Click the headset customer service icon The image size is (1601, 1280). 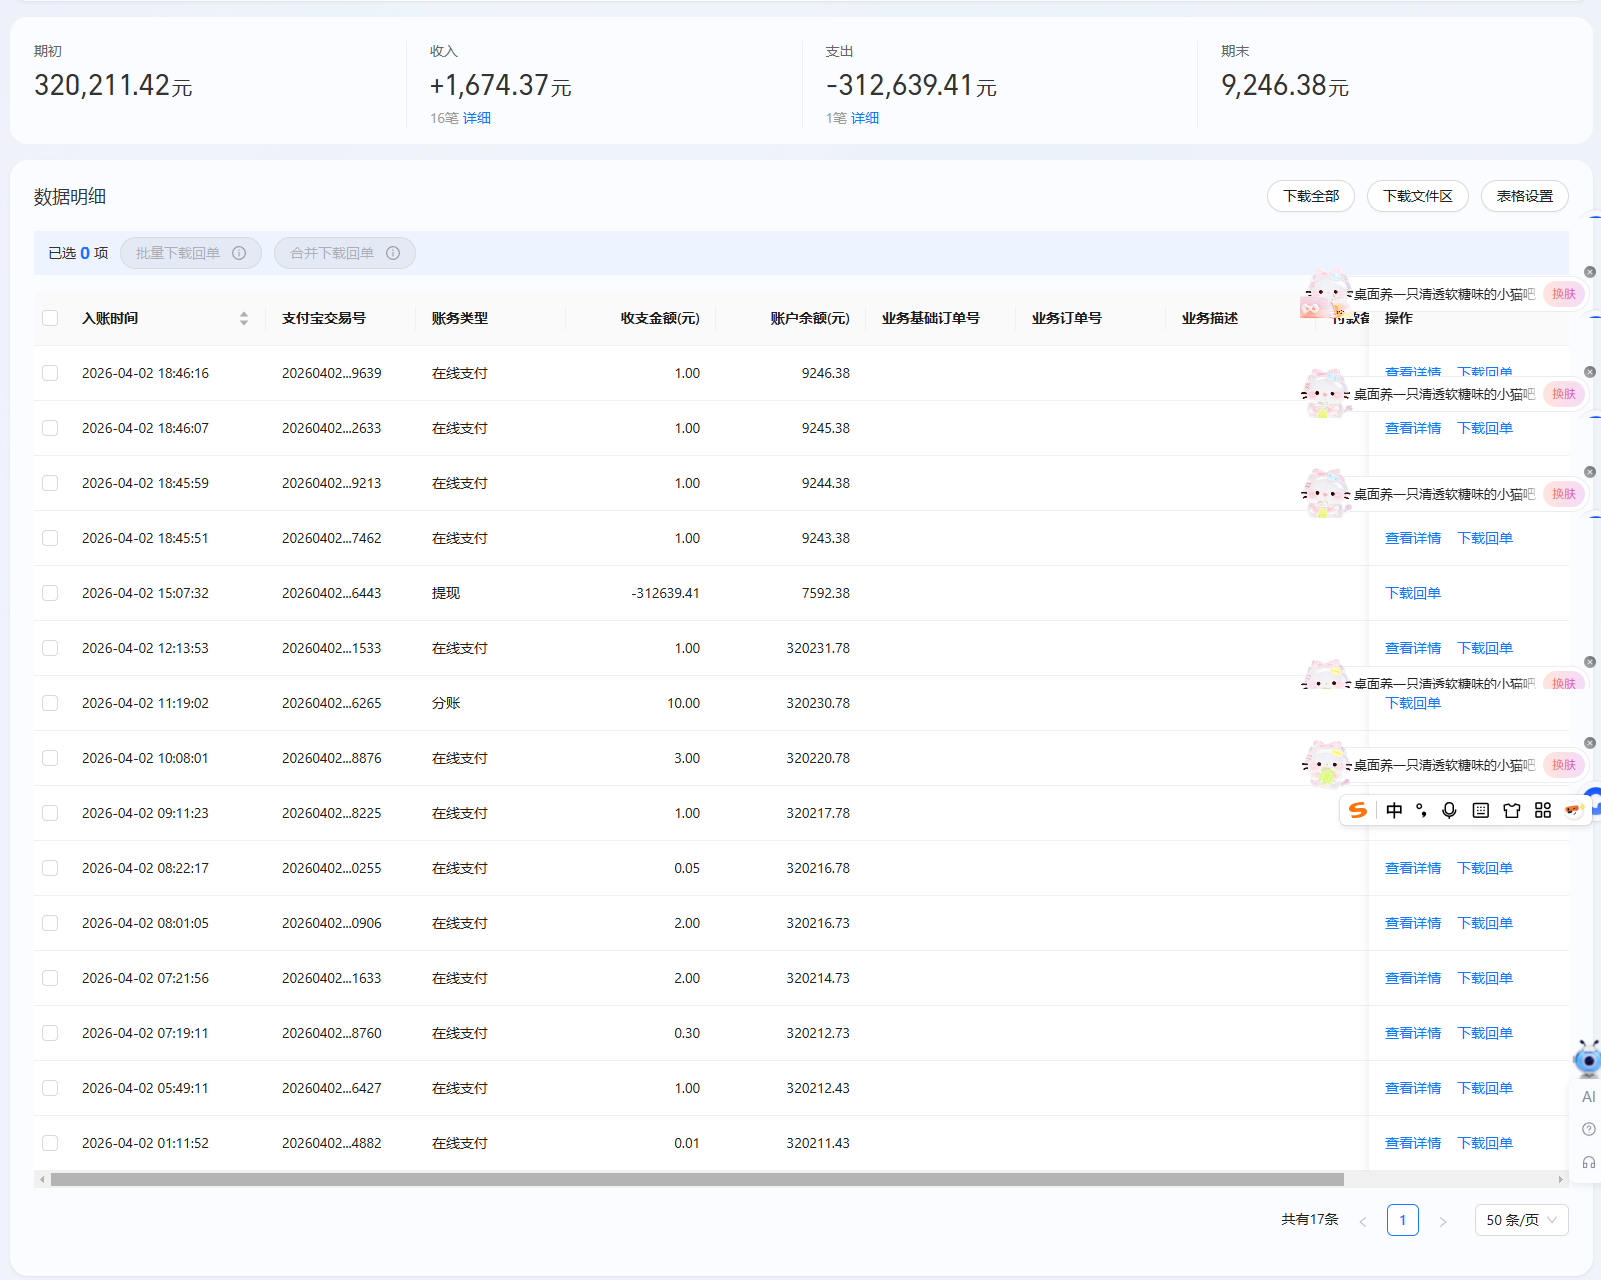point(1588,1162)
